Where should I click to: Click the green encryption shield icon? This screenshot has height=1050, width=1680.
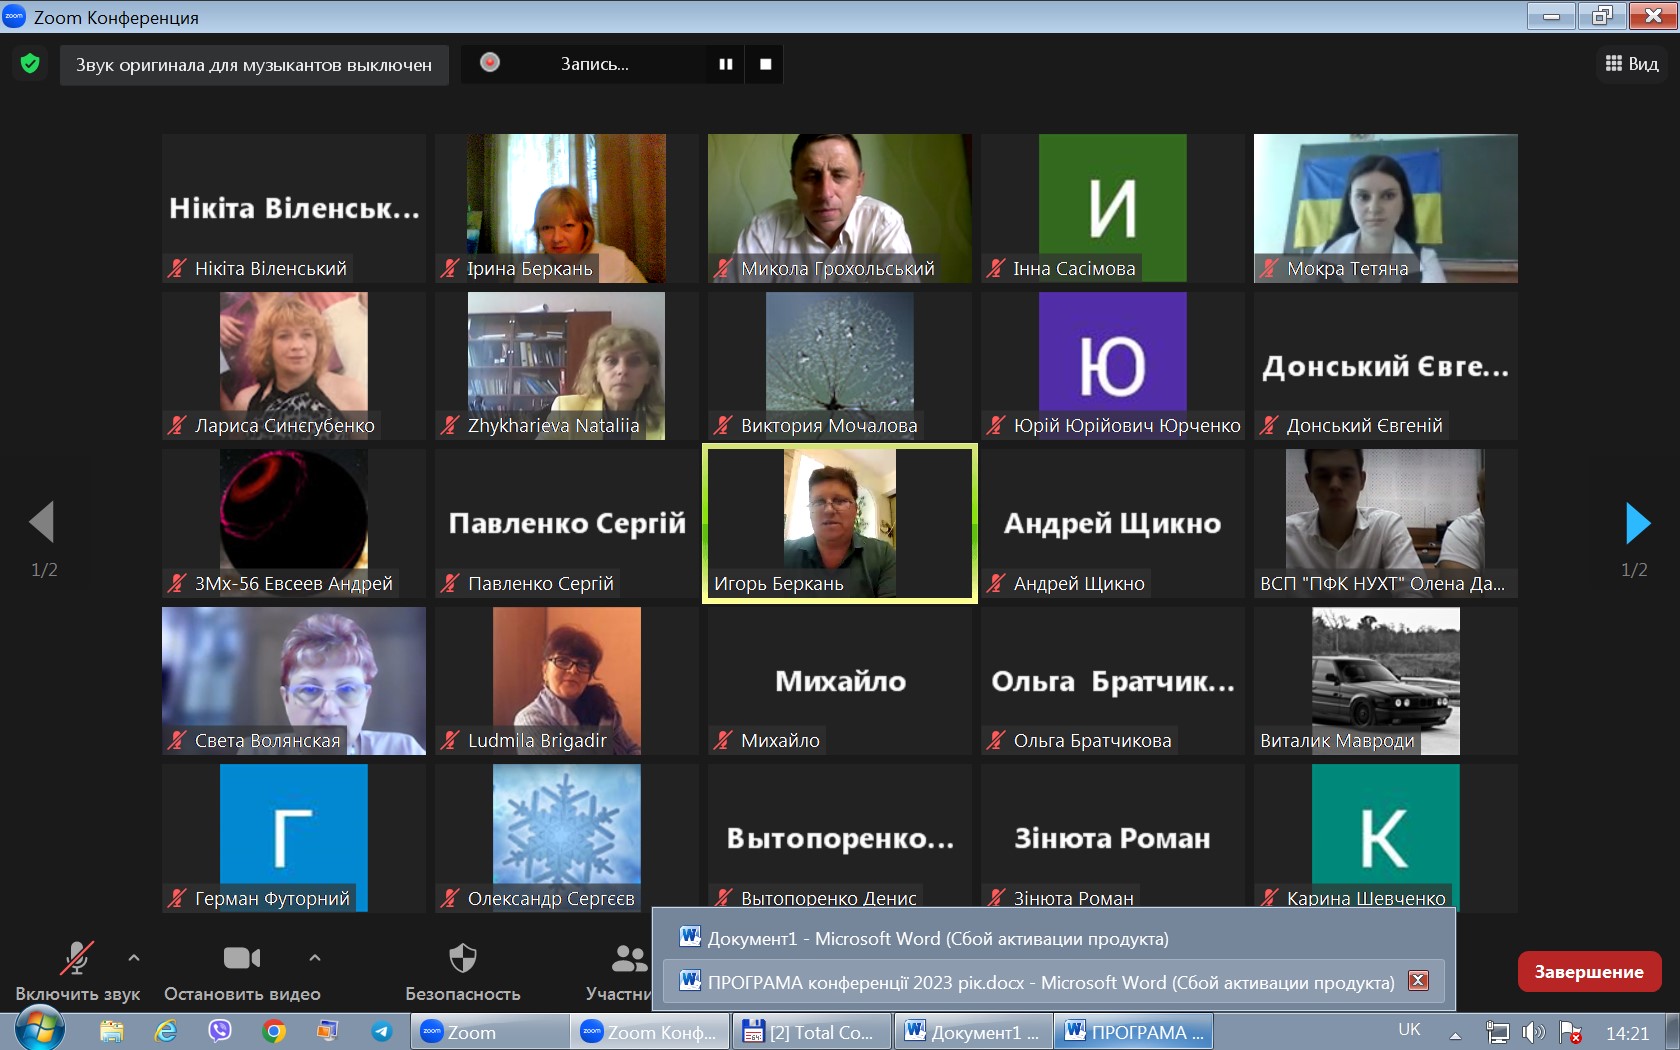click(30, 64)
